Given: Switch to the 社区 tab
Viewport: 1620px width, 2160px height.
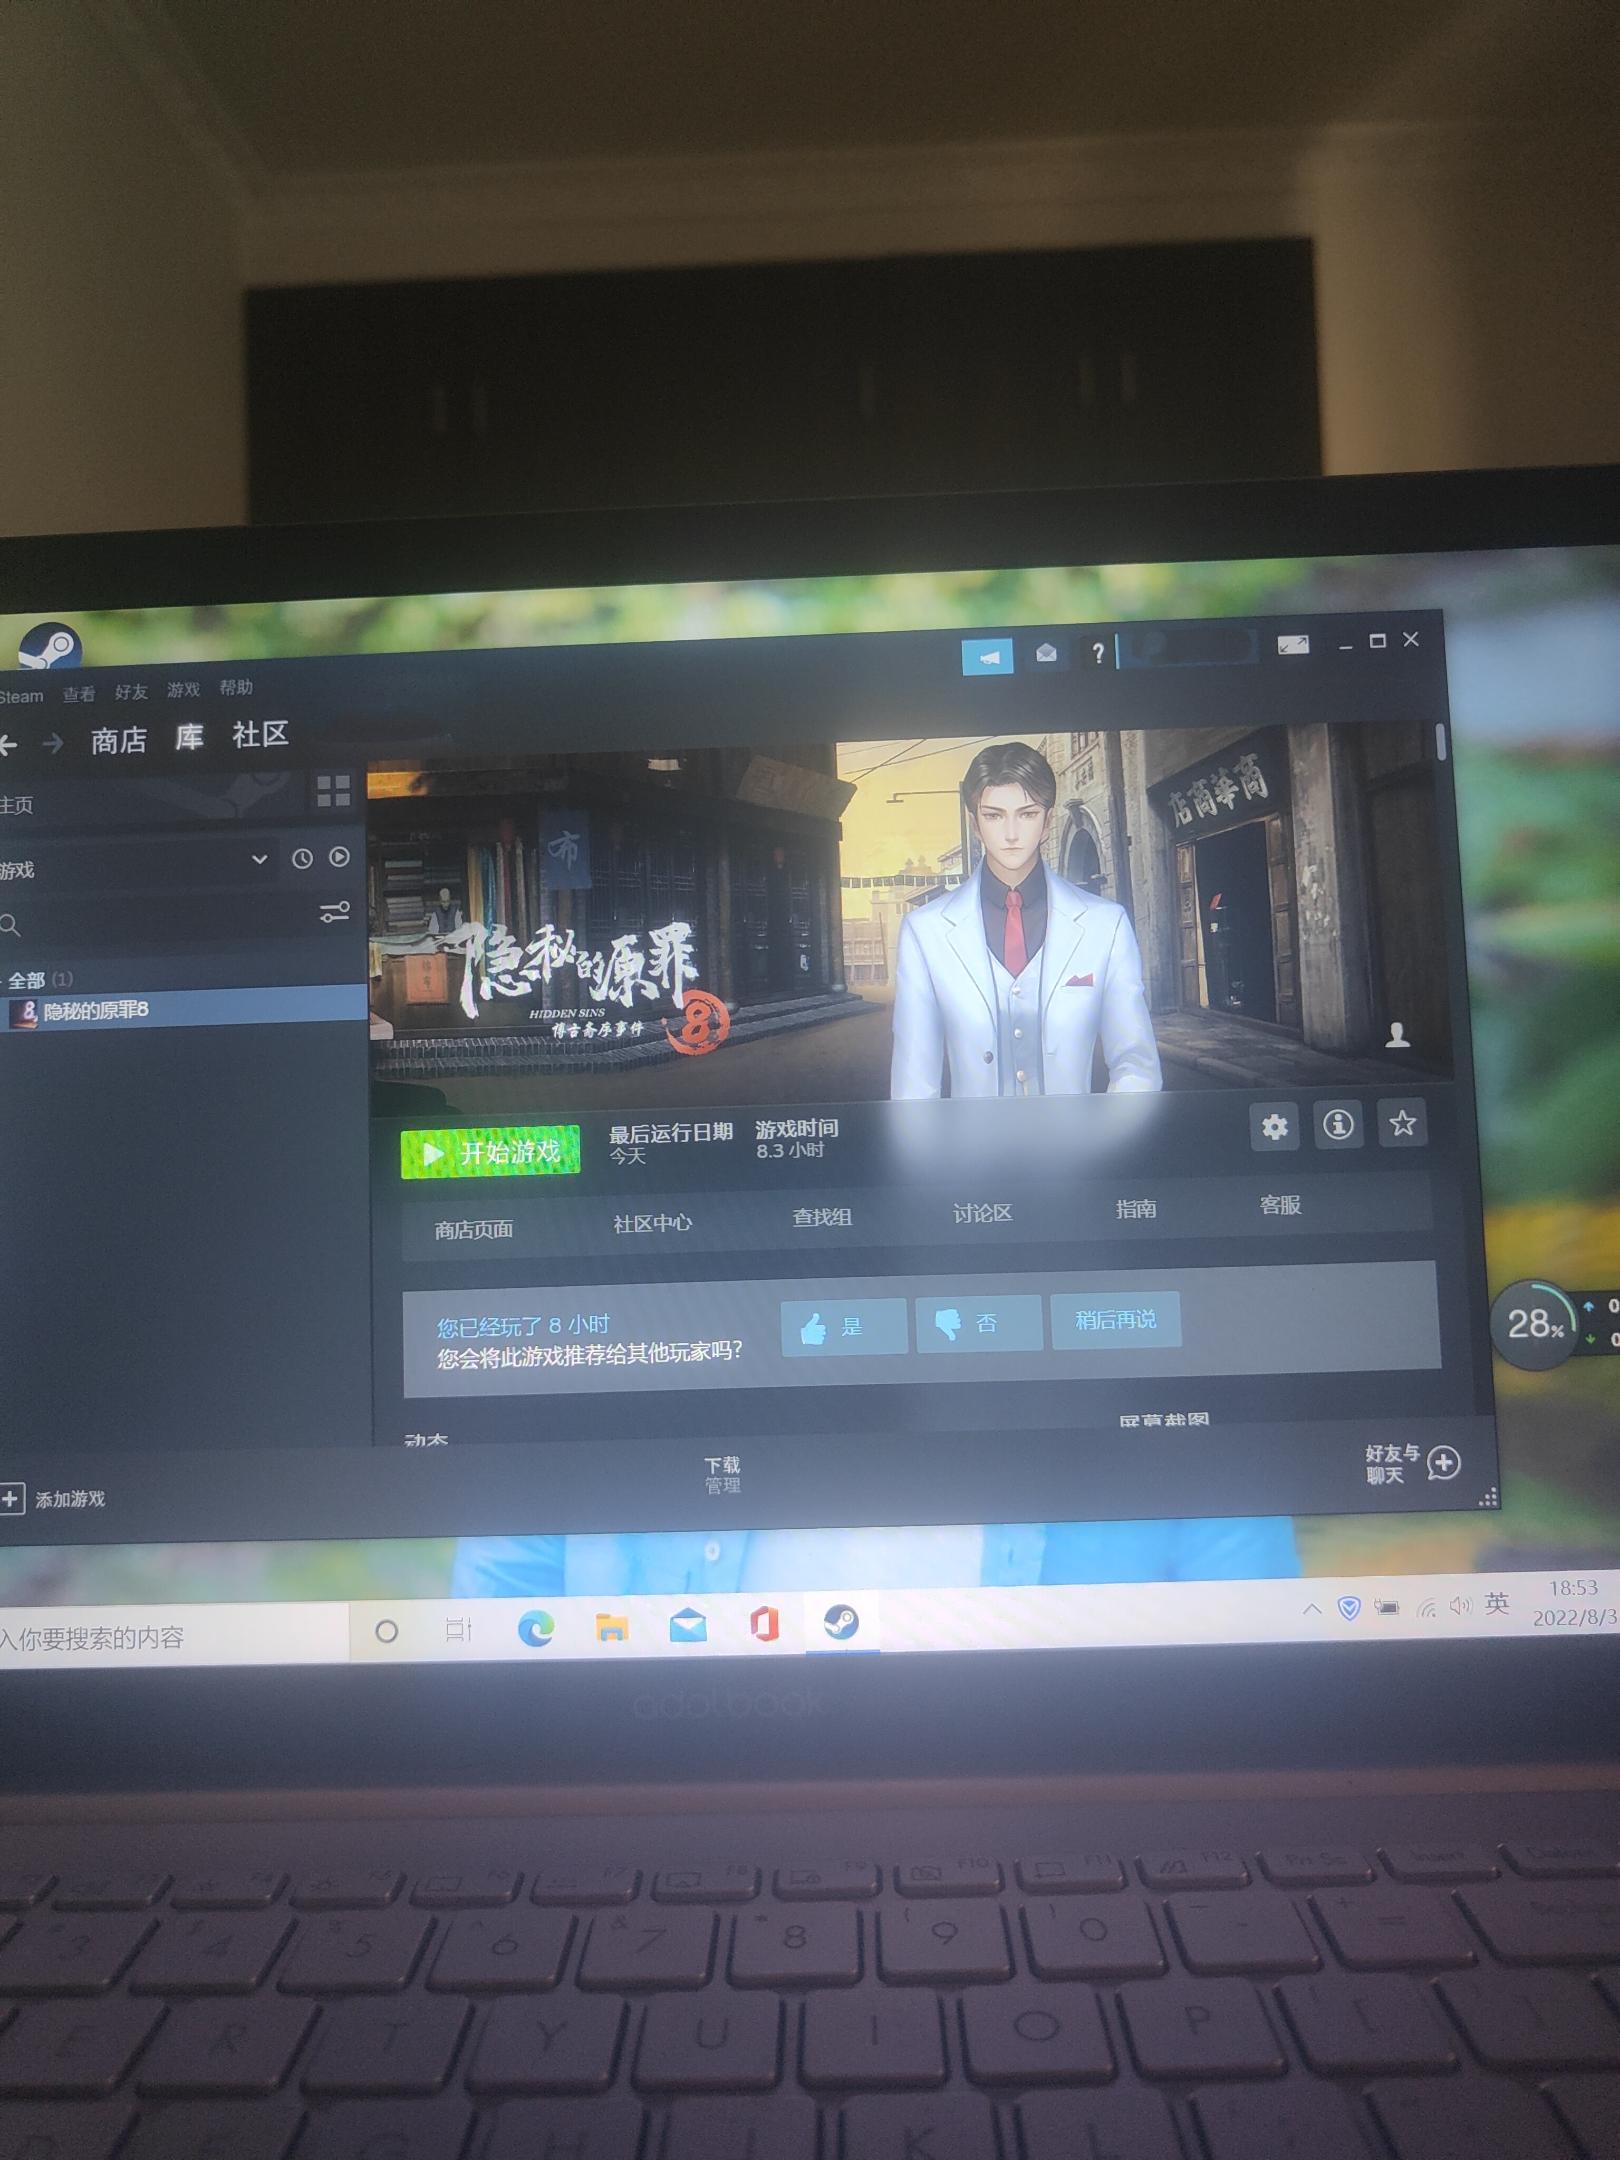Looking at the screenshot, I should point(260,735).
